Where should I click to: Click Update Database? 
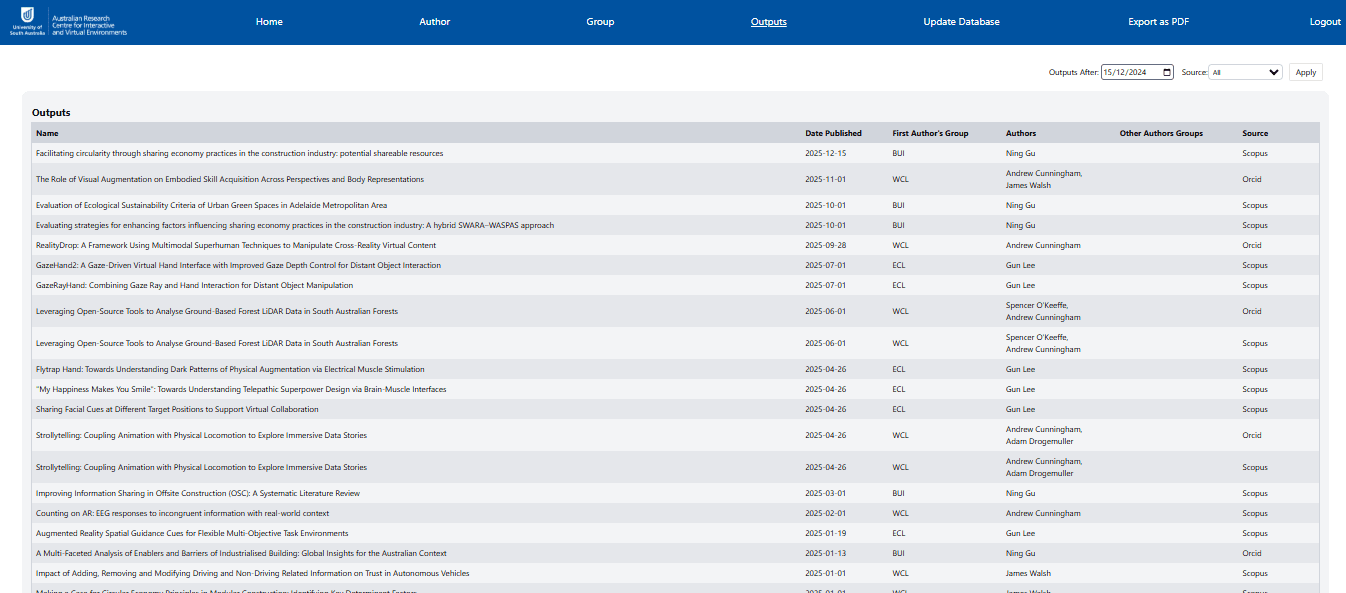pos(961,21)
